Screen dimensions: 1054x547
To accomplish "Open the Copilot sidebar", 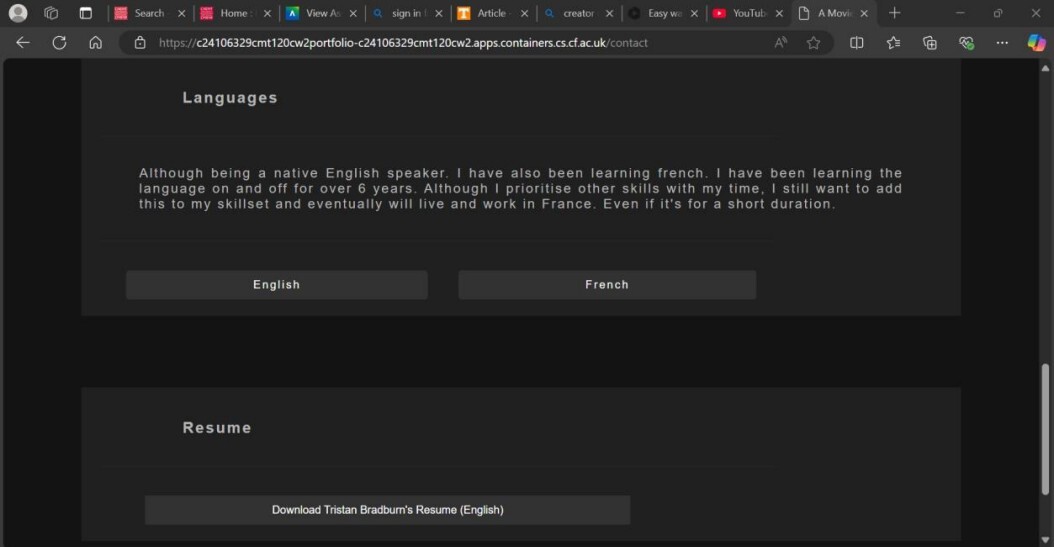I will (x=1036, y=42).
